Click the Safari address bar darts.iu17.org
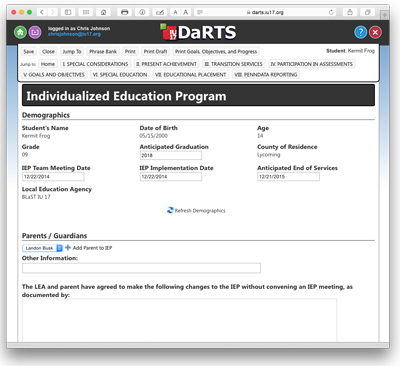Screen dimensions: 400x366 pos(265,12)
